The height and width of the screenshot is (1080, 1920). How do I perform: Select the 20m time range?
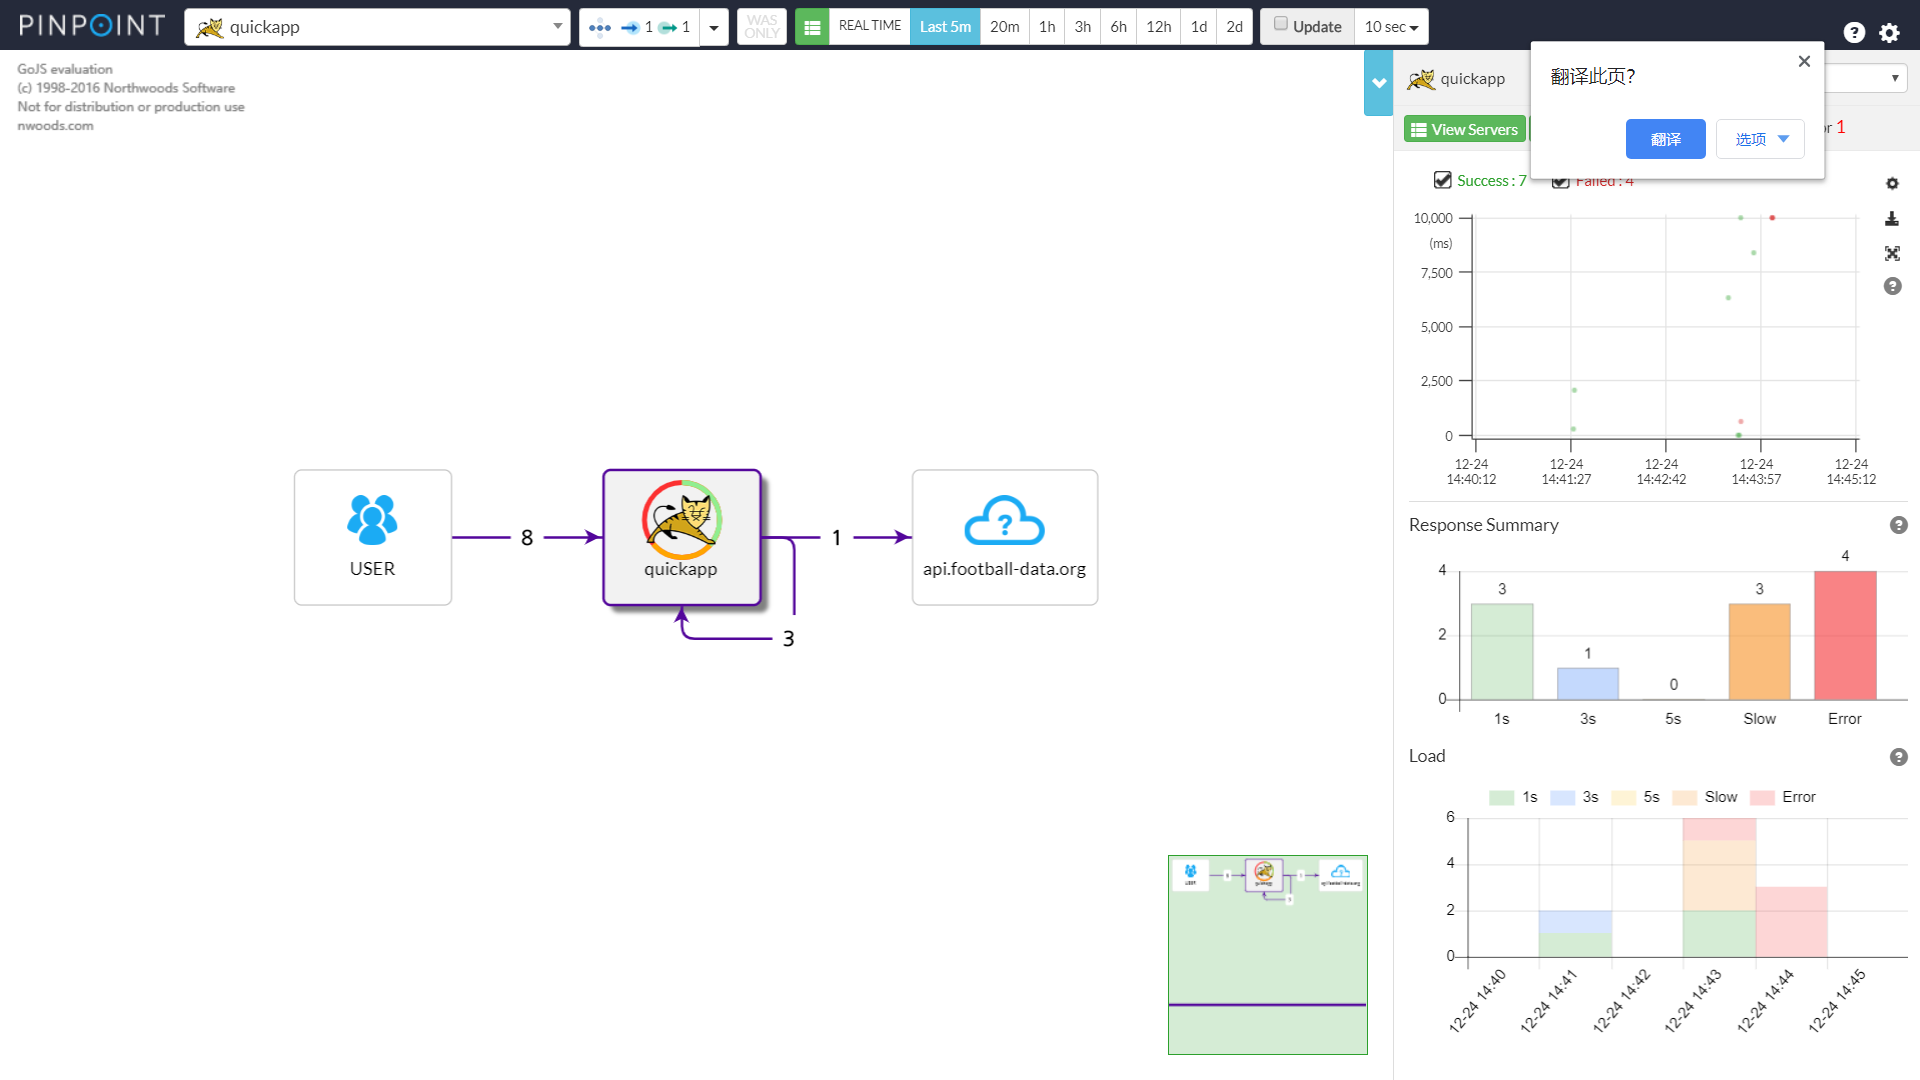1005,27
